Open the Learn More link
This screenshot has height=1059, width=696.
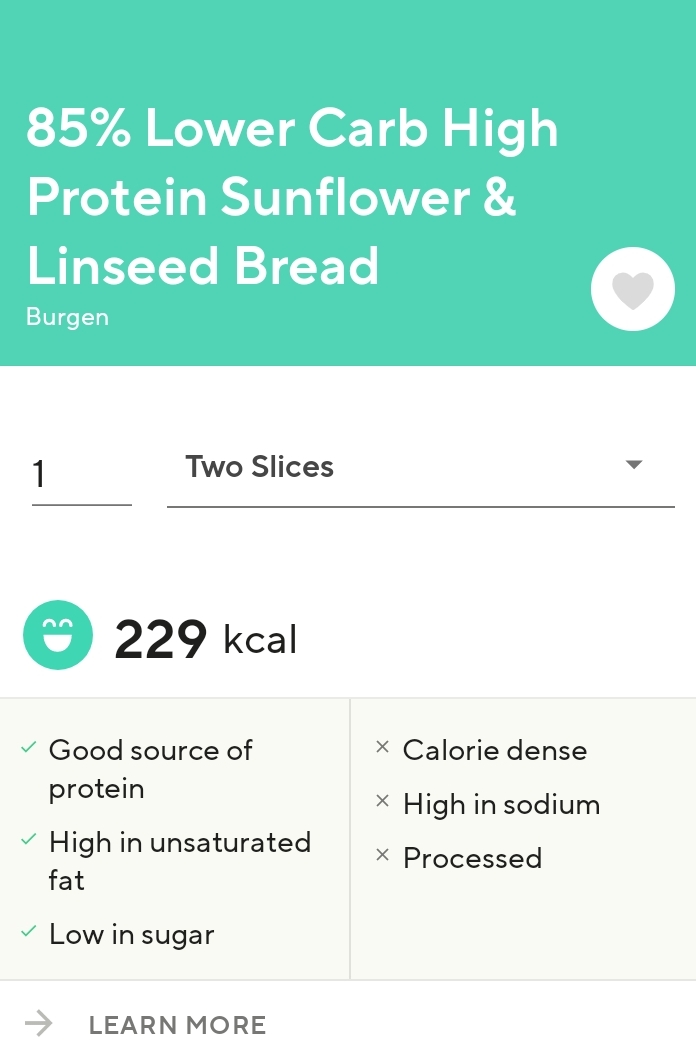click(177, 1025)
